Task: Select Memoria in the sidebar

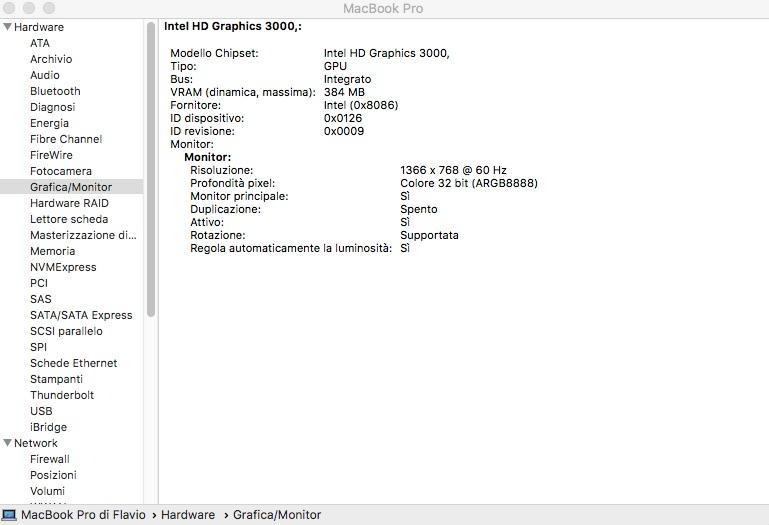Action: [52, 251]
